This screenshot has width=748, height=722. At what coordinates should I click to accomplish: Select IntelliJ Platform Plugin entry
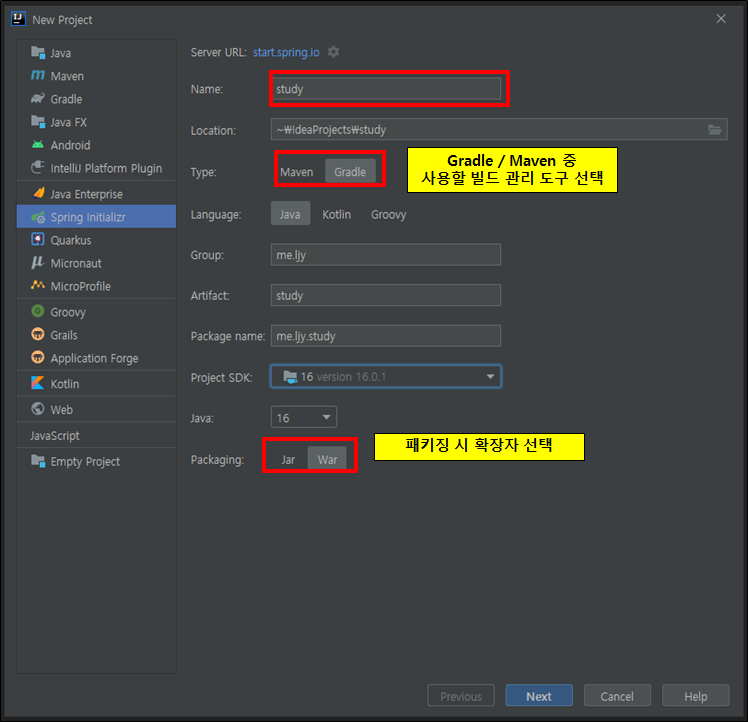pos(96,168)
